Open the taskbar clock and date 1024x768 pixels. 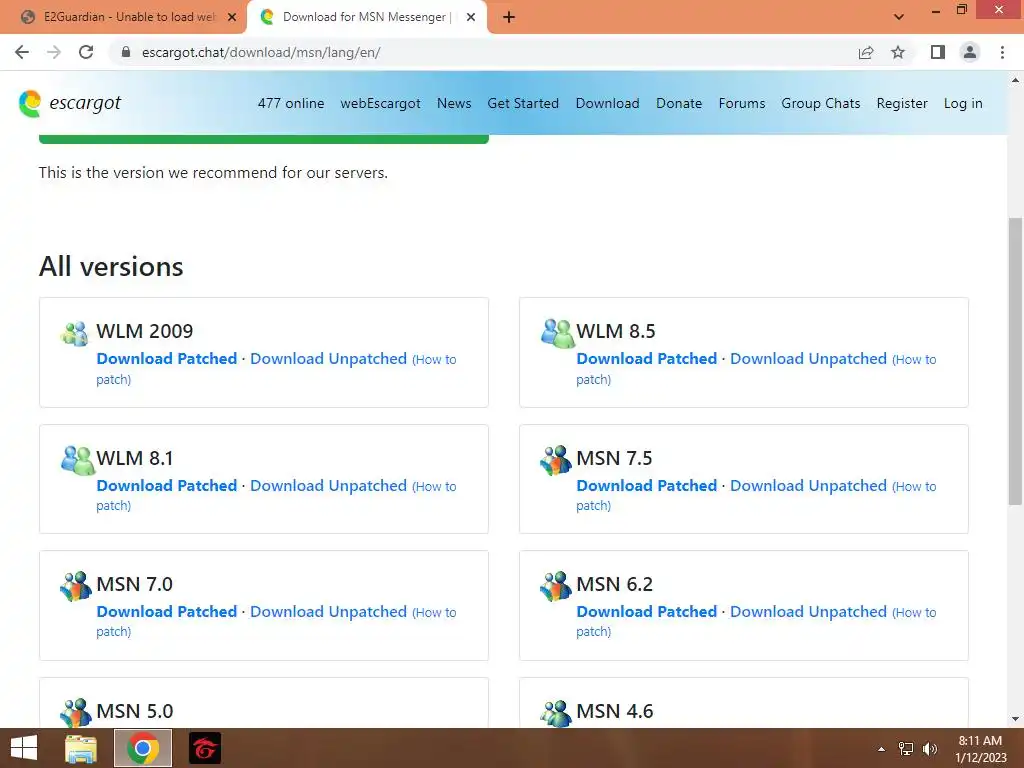tap(980, 748)
